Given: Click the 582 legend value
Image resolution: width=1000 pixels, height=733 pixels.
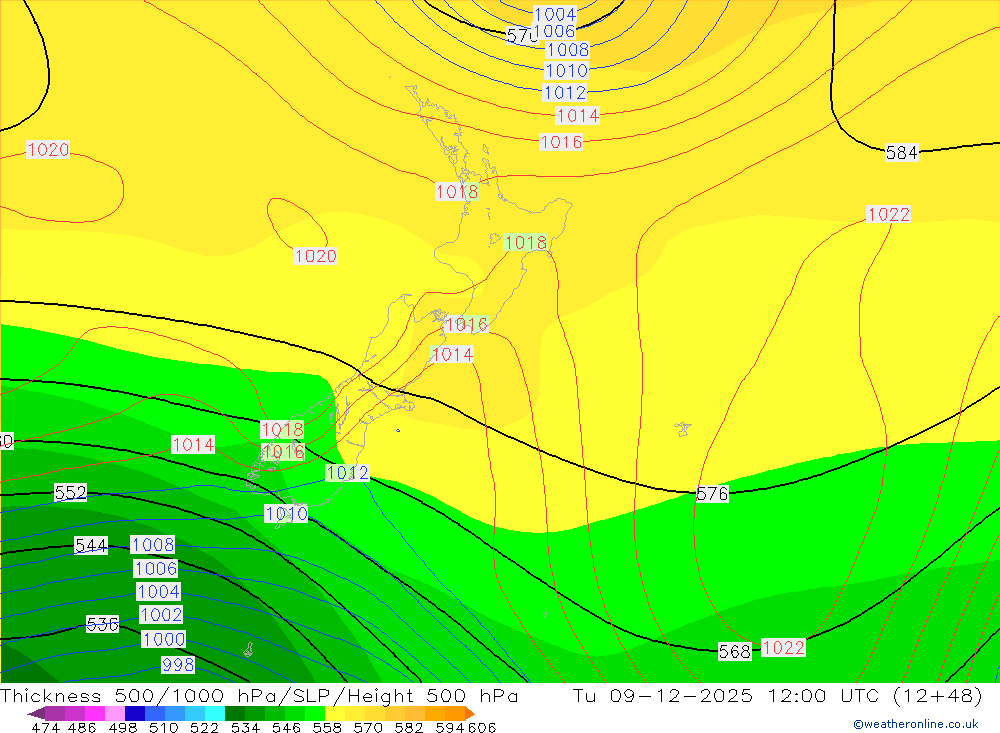Looking at the screenshot, I should [x=408, y=727].
